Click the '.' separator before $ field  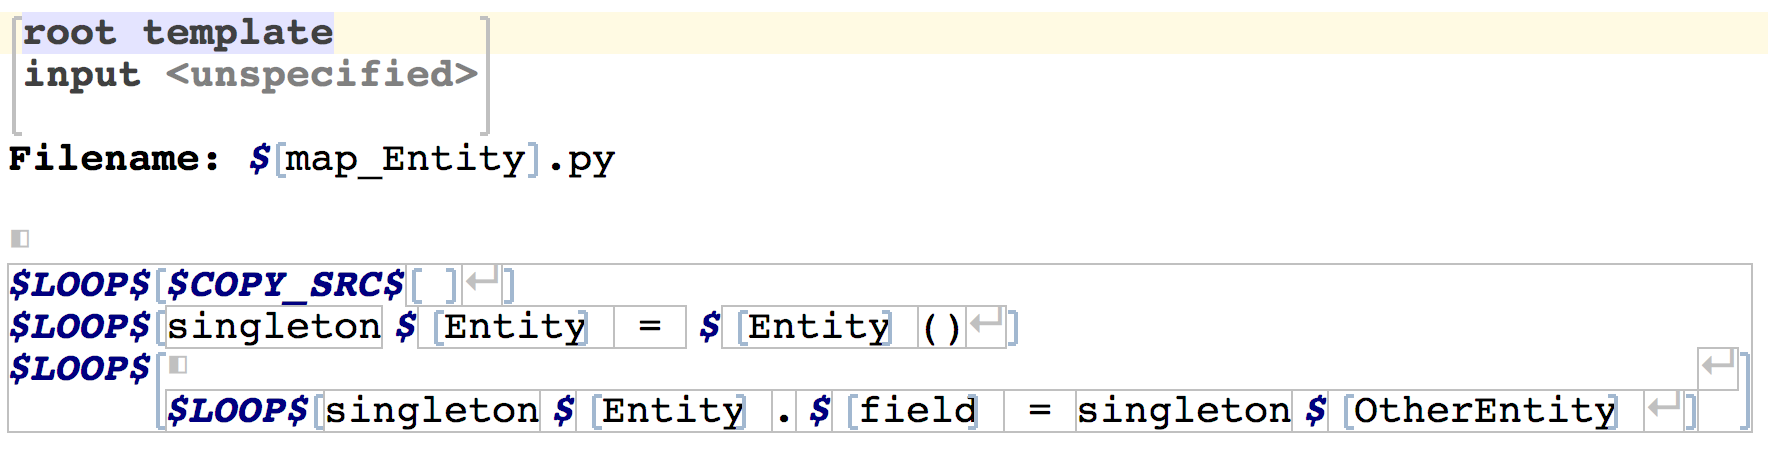tap(784, 411)
